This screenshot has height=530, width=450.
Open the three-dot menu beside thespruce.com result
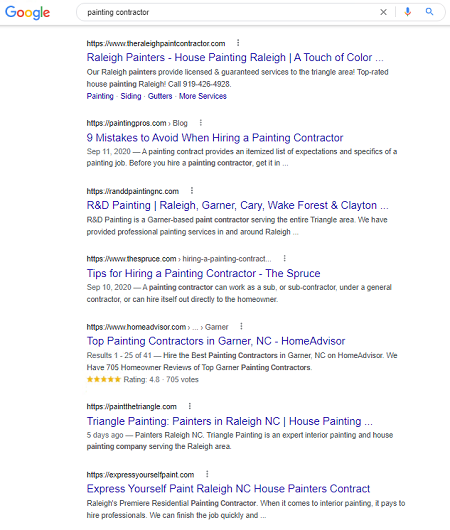[285, 259]
